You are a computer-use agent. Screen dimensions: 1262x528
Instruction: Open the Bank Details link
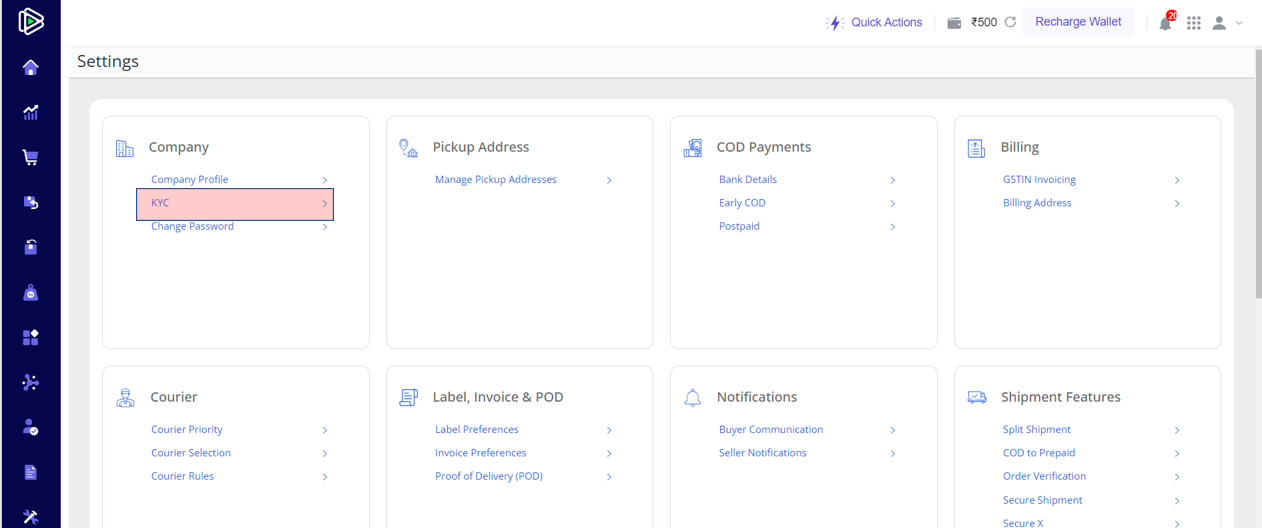tap(748, 180)
